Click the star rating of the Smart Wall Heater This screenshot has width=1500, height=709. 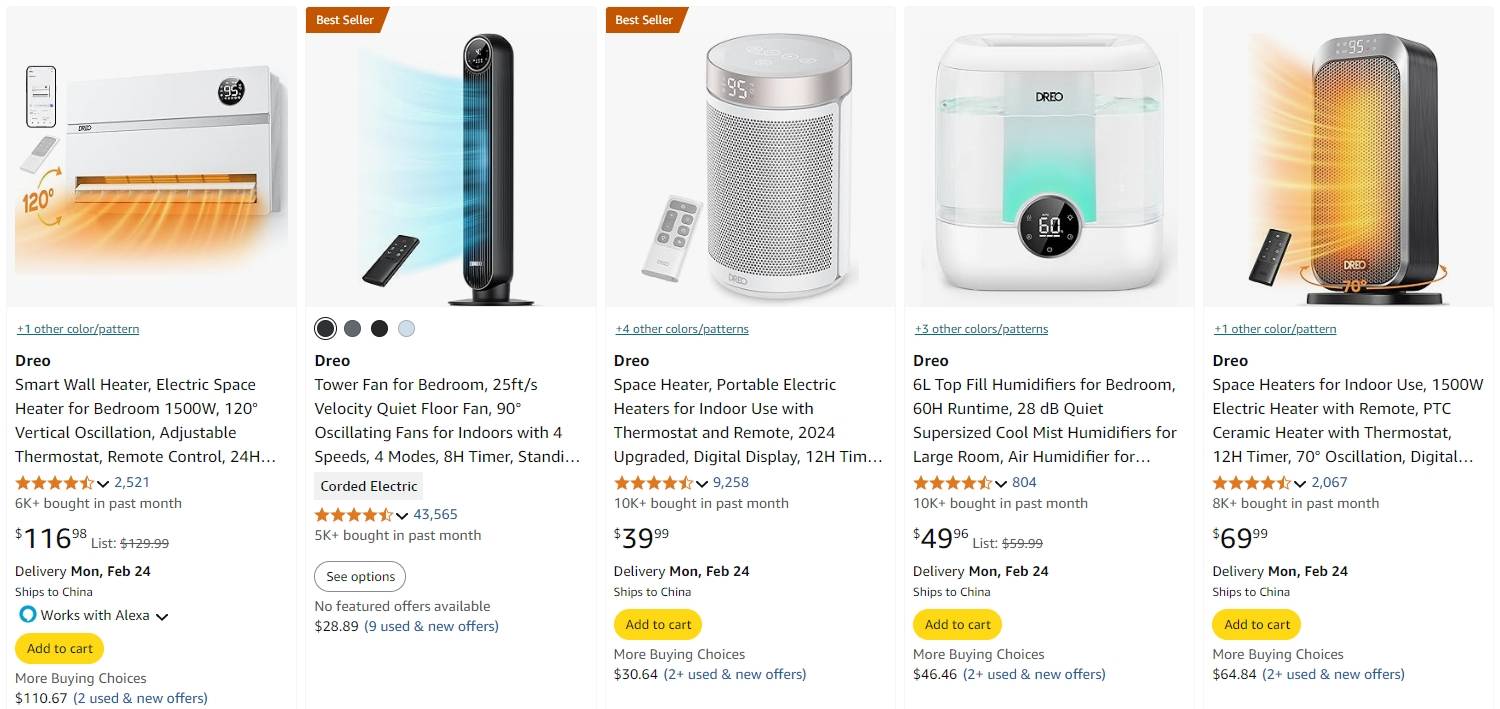56,482
